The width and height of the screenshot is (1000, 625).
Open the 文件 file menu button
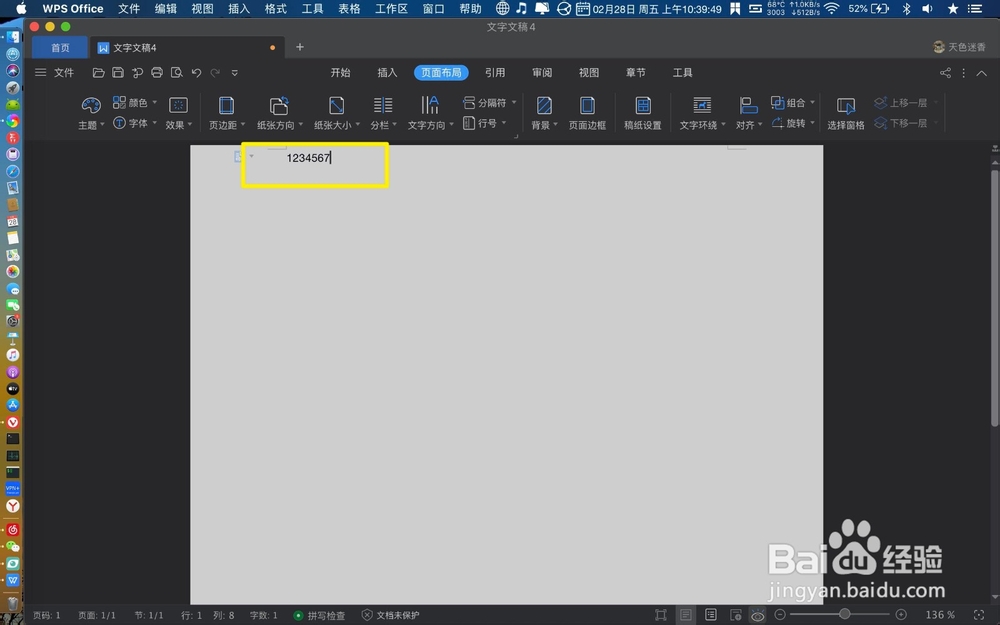tap(55, 73)
